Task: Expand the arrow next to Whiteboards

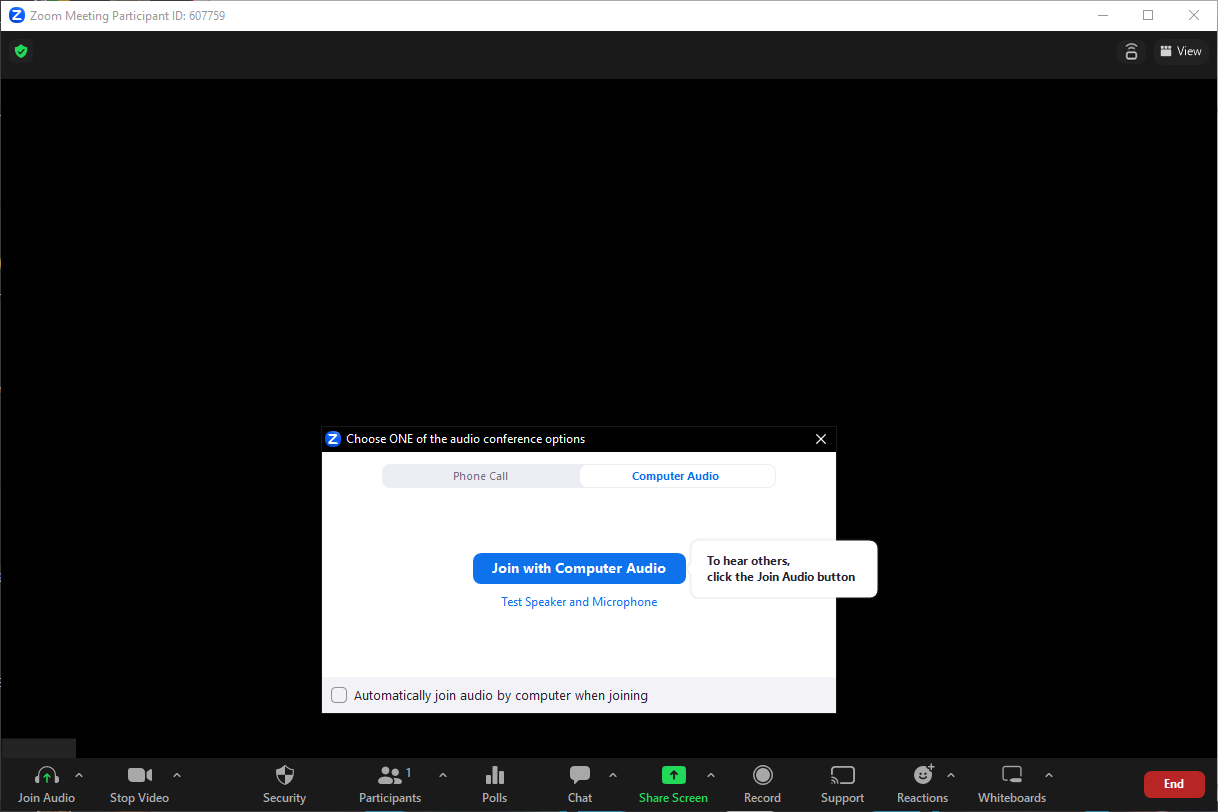Action: (x=1049, y=775)
